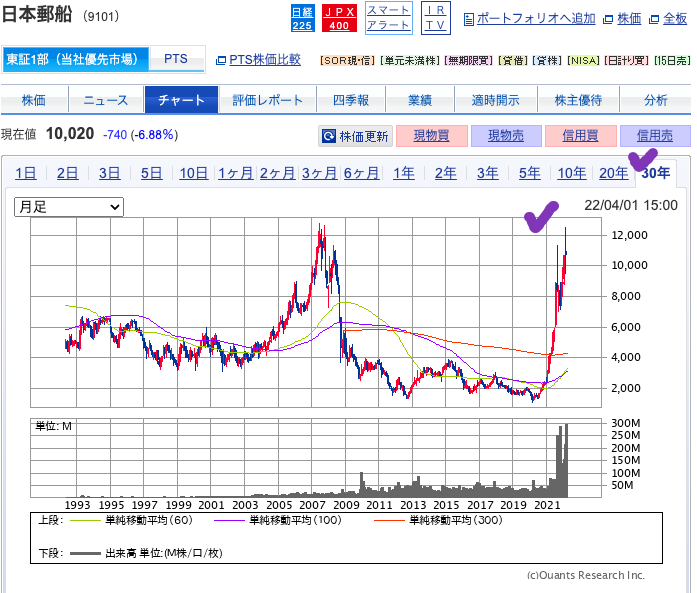Screen dimensions: 697x593
Task: Open PTS株価比較 link
Action: pos(264,60)
